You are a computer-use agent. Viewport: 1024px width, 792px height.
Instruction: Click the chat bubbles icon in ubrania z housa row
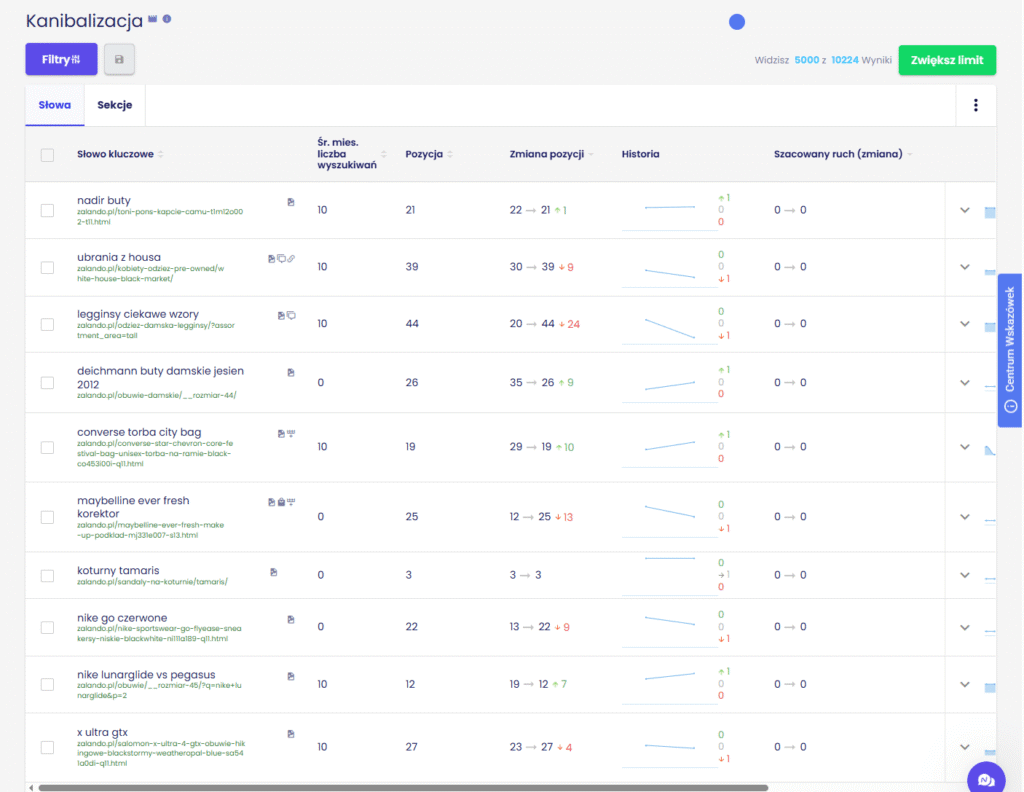281,259
